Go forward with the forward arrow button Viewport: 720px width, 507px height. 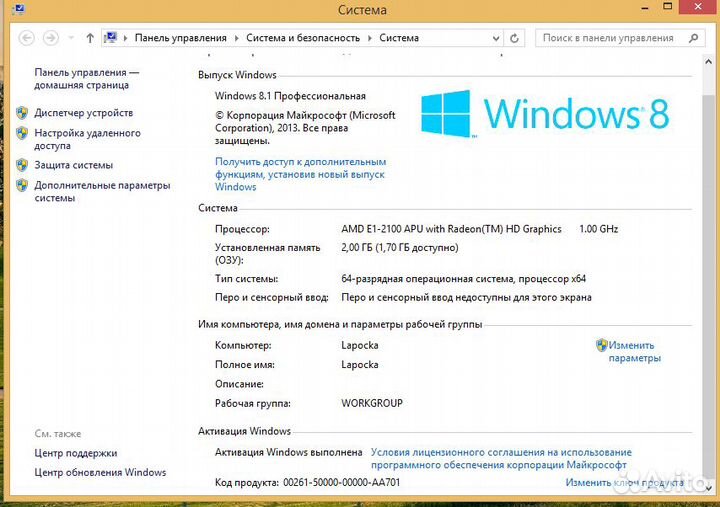[x=51, y=38]
